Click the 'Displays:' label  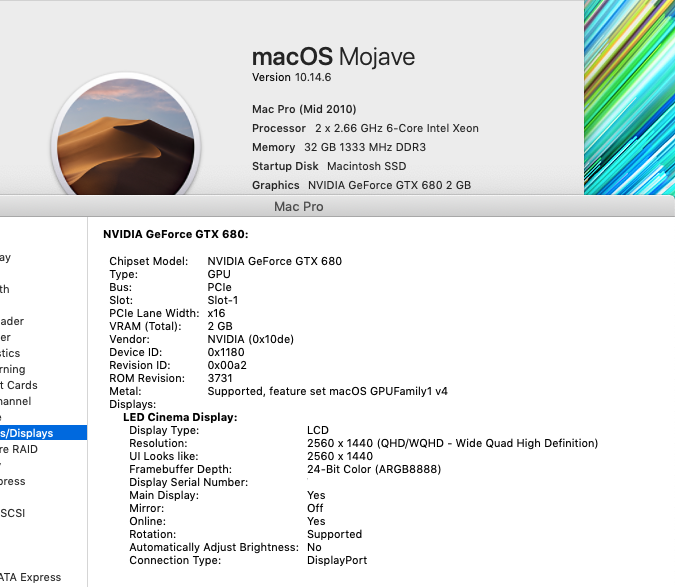133,404
